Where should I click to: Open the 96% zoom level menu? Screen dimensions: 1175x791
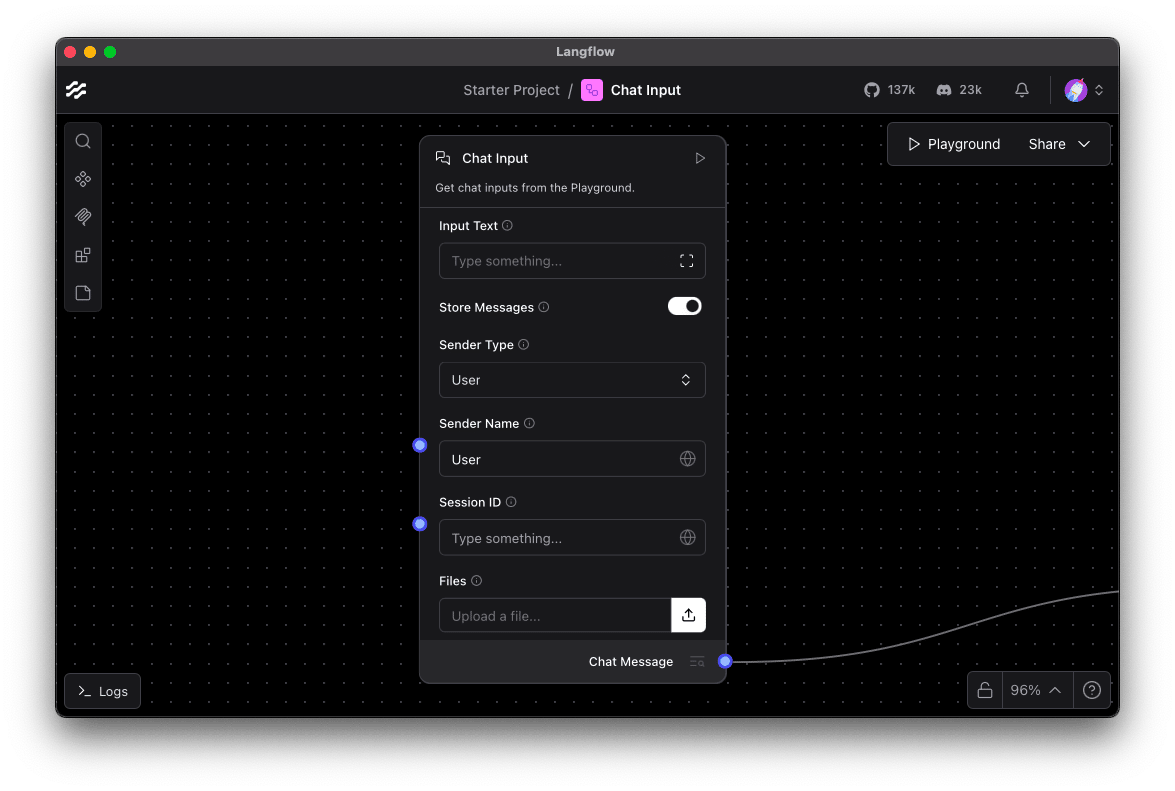coord(1035,690)
